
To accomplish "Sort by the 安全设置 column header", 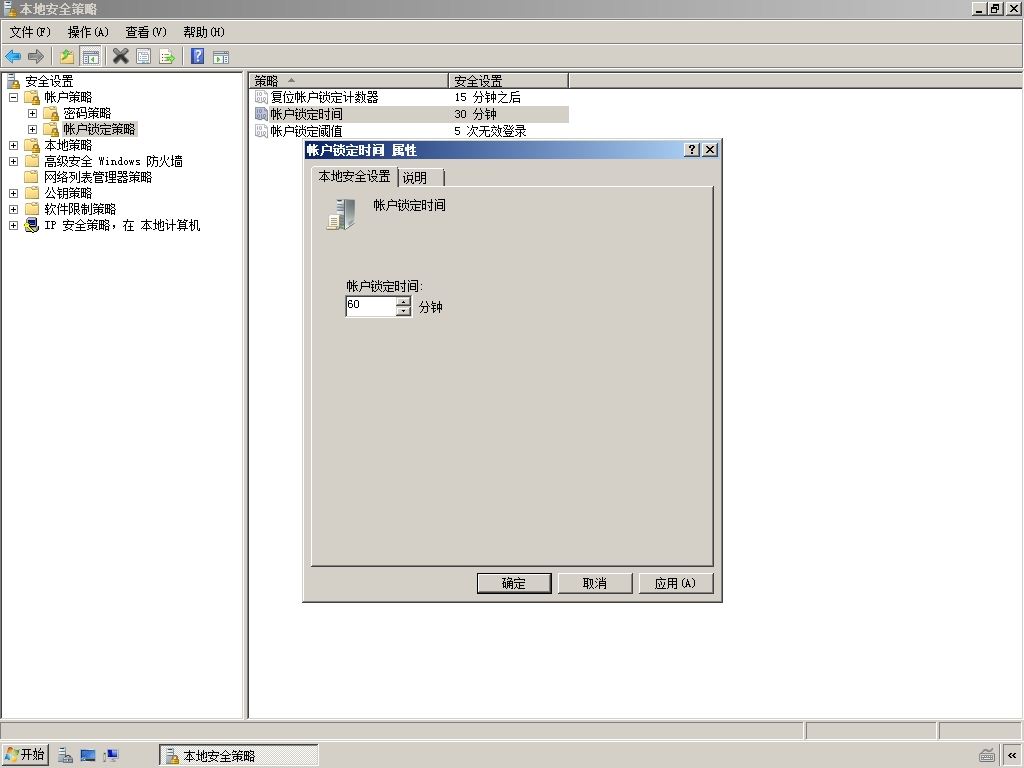I will 508,81.
